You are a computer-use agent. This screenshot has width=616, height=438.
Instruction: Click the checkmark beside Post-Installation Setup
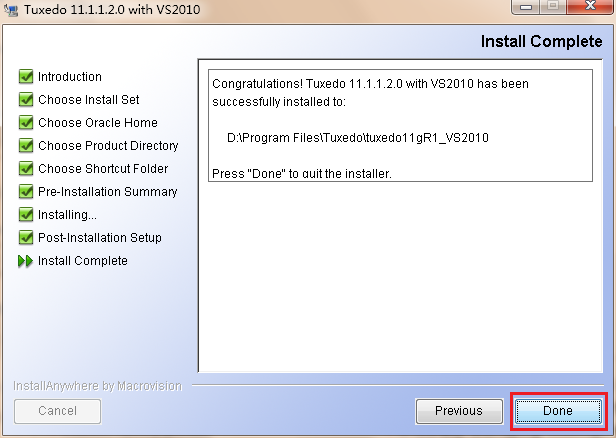[x=26, y=238]
